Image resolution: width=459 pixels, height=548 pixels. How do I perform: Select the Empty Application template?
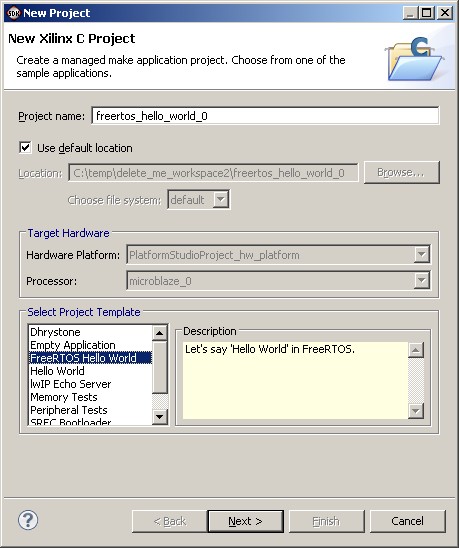[90, 345]
